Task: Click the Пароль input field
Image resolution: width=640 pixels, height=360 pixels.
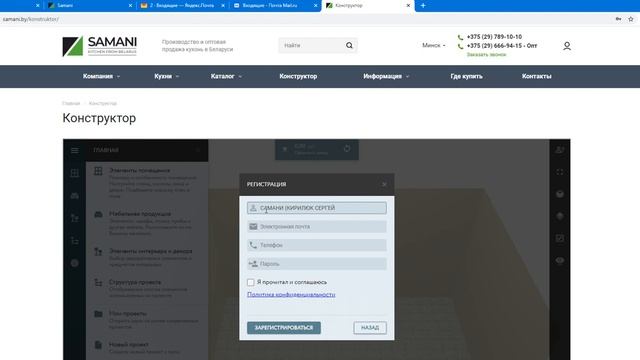Action: point(317,264)
